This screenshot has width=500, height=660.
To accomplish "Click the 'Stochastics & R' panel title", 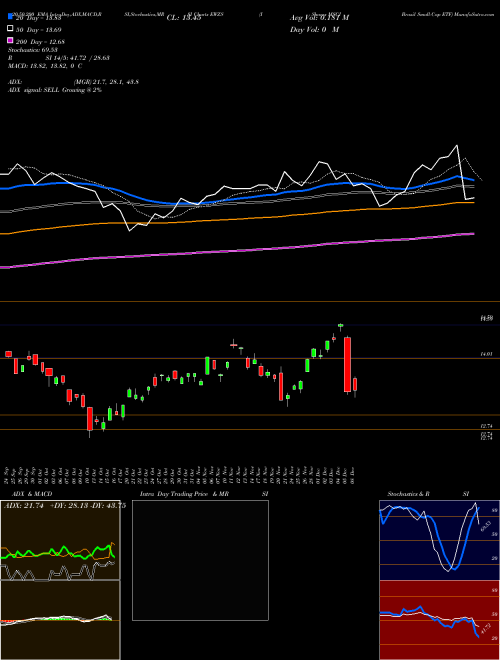I will 408,494.
